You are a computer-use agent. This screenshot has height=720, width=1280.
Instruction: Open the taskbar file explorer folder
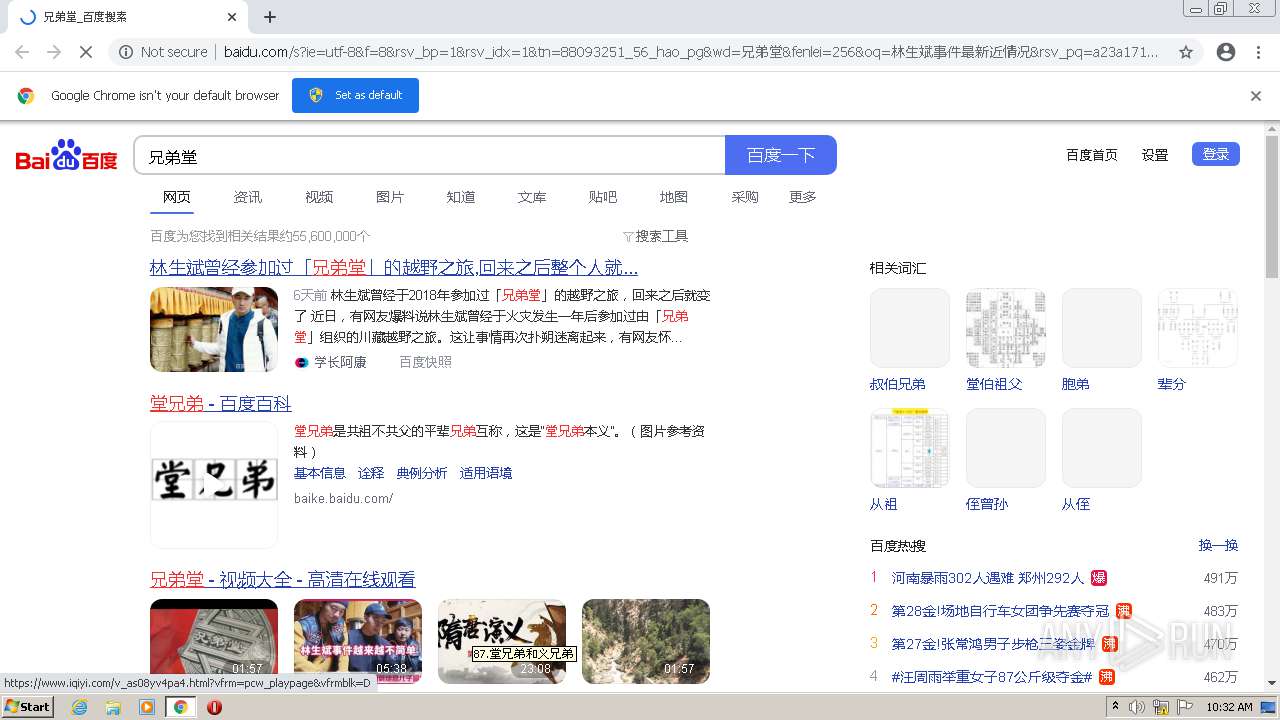point(113,707)
